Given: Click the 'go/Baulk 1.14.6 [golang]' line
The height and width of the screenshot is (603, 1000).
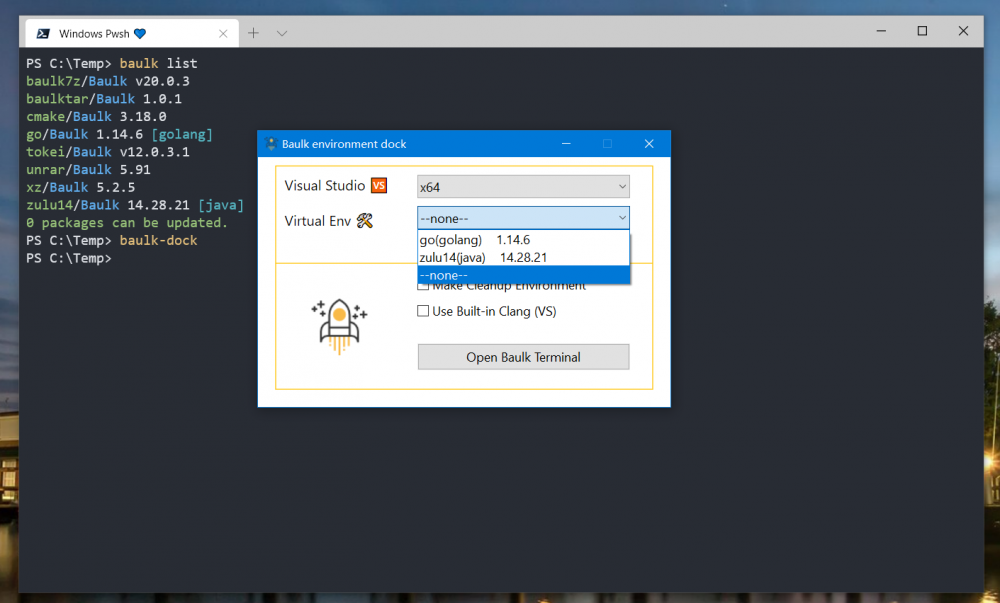Looking at the screenshot, I should tap(119, 134).
